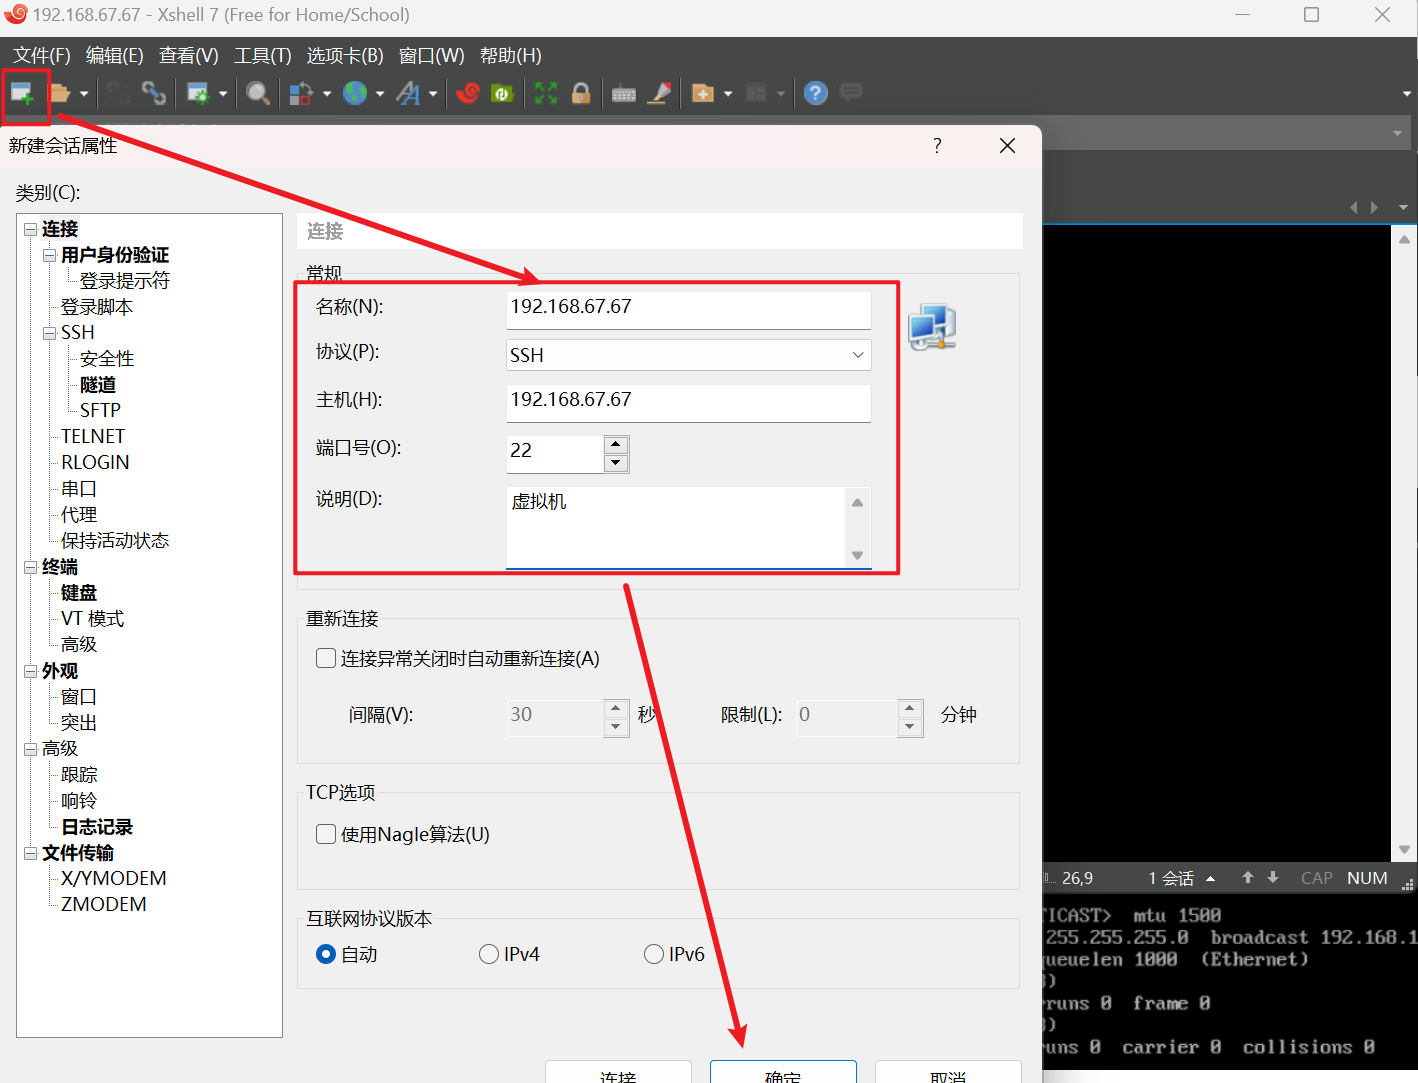
Task: Click the blue Help question icon
Action: (x=816, y=93)
